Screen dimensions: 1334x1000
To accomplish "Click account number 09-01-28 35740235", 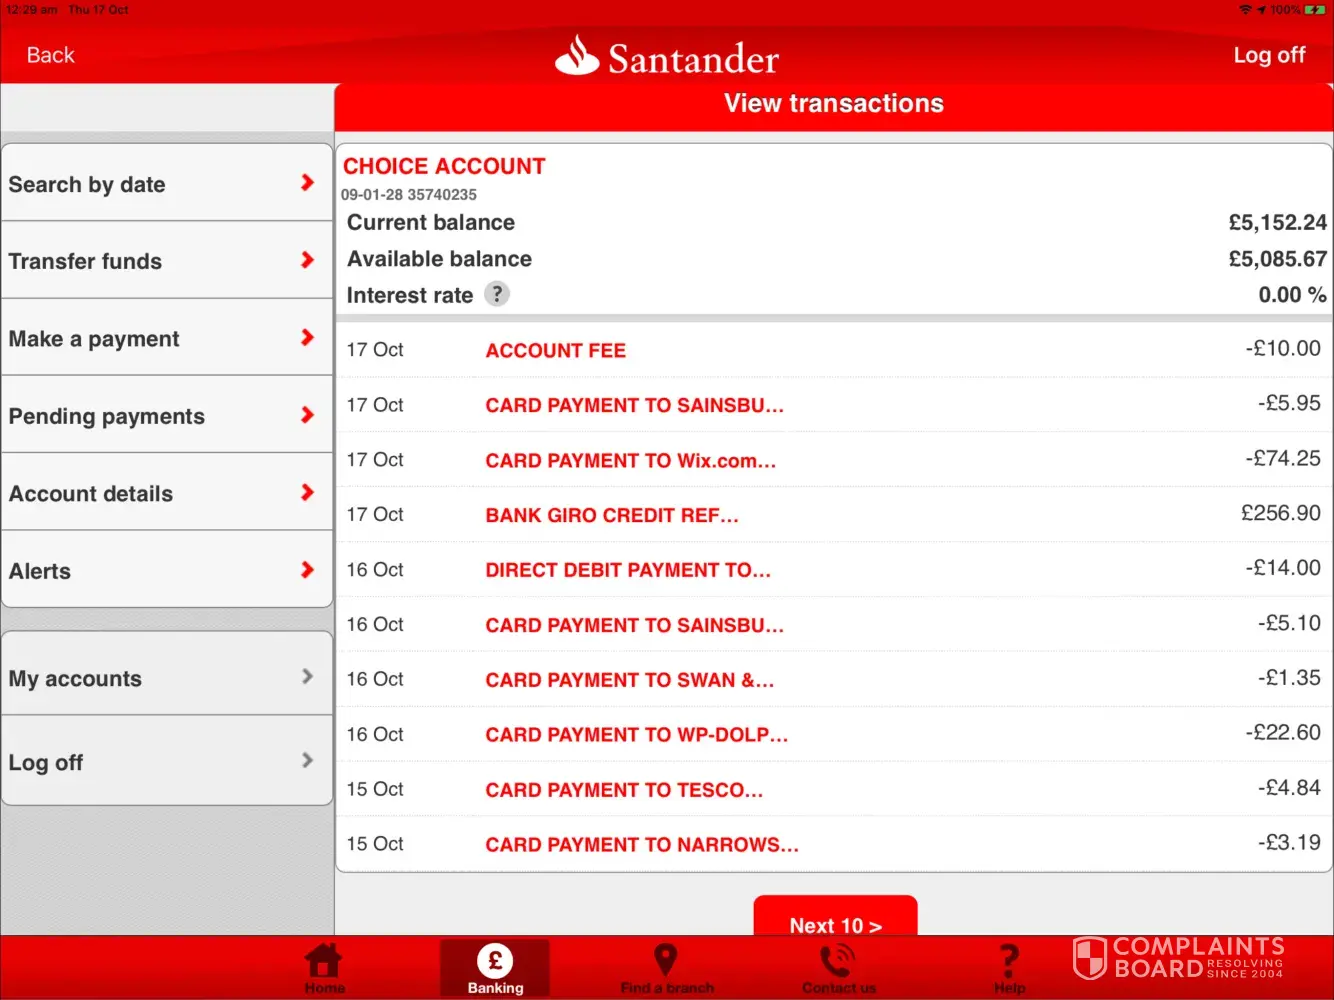I will [409, 194].
